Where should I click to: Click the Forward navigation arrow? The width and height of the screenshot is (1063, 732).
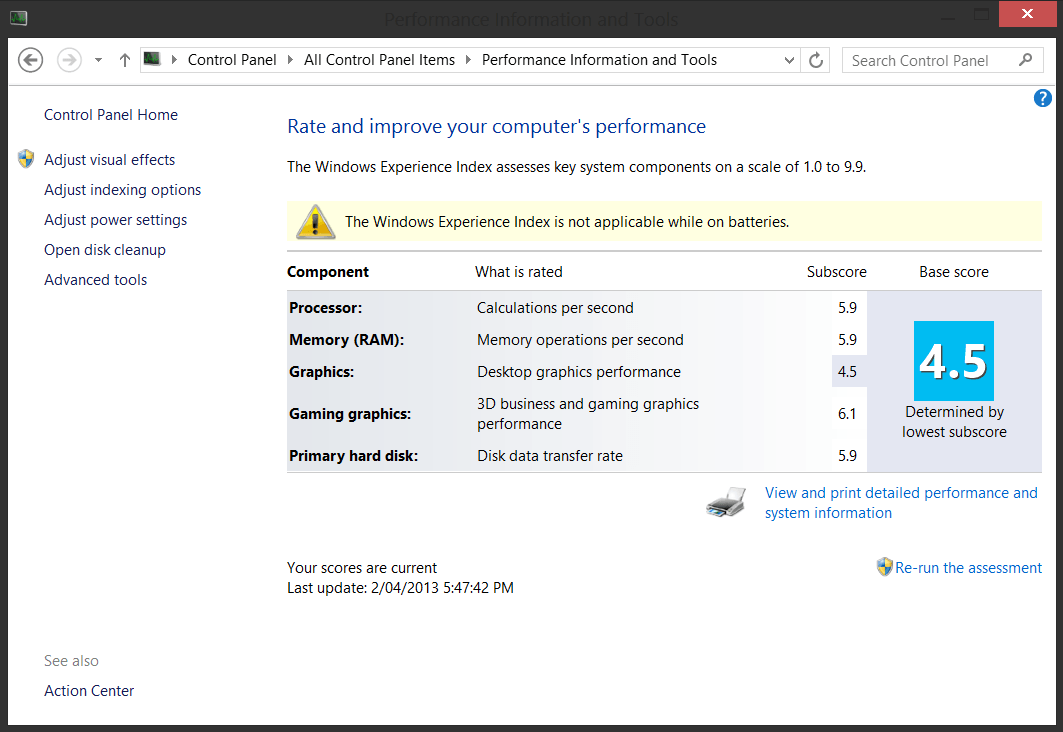(69, 60)
